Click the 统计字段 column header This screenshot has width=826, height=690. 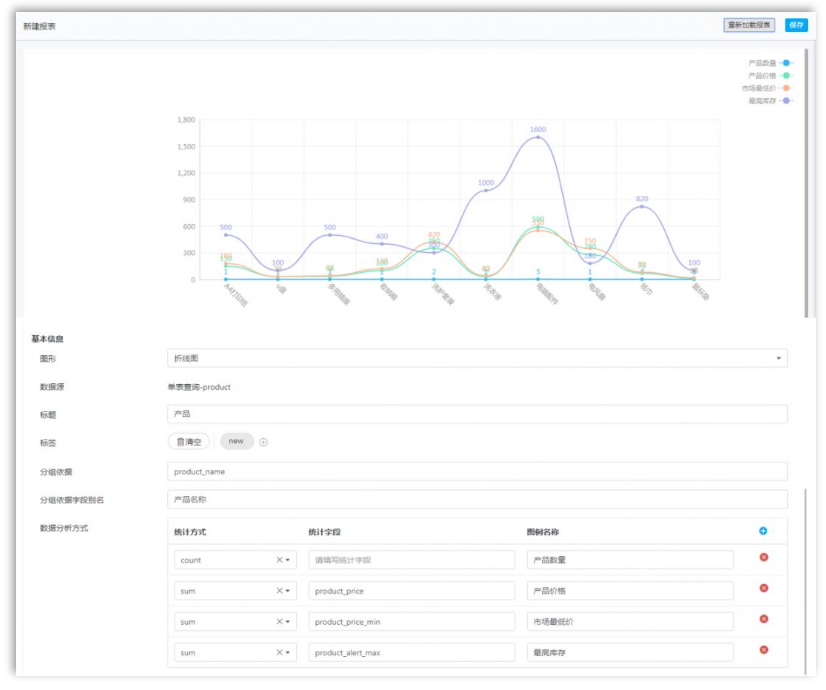click(324, 532)
